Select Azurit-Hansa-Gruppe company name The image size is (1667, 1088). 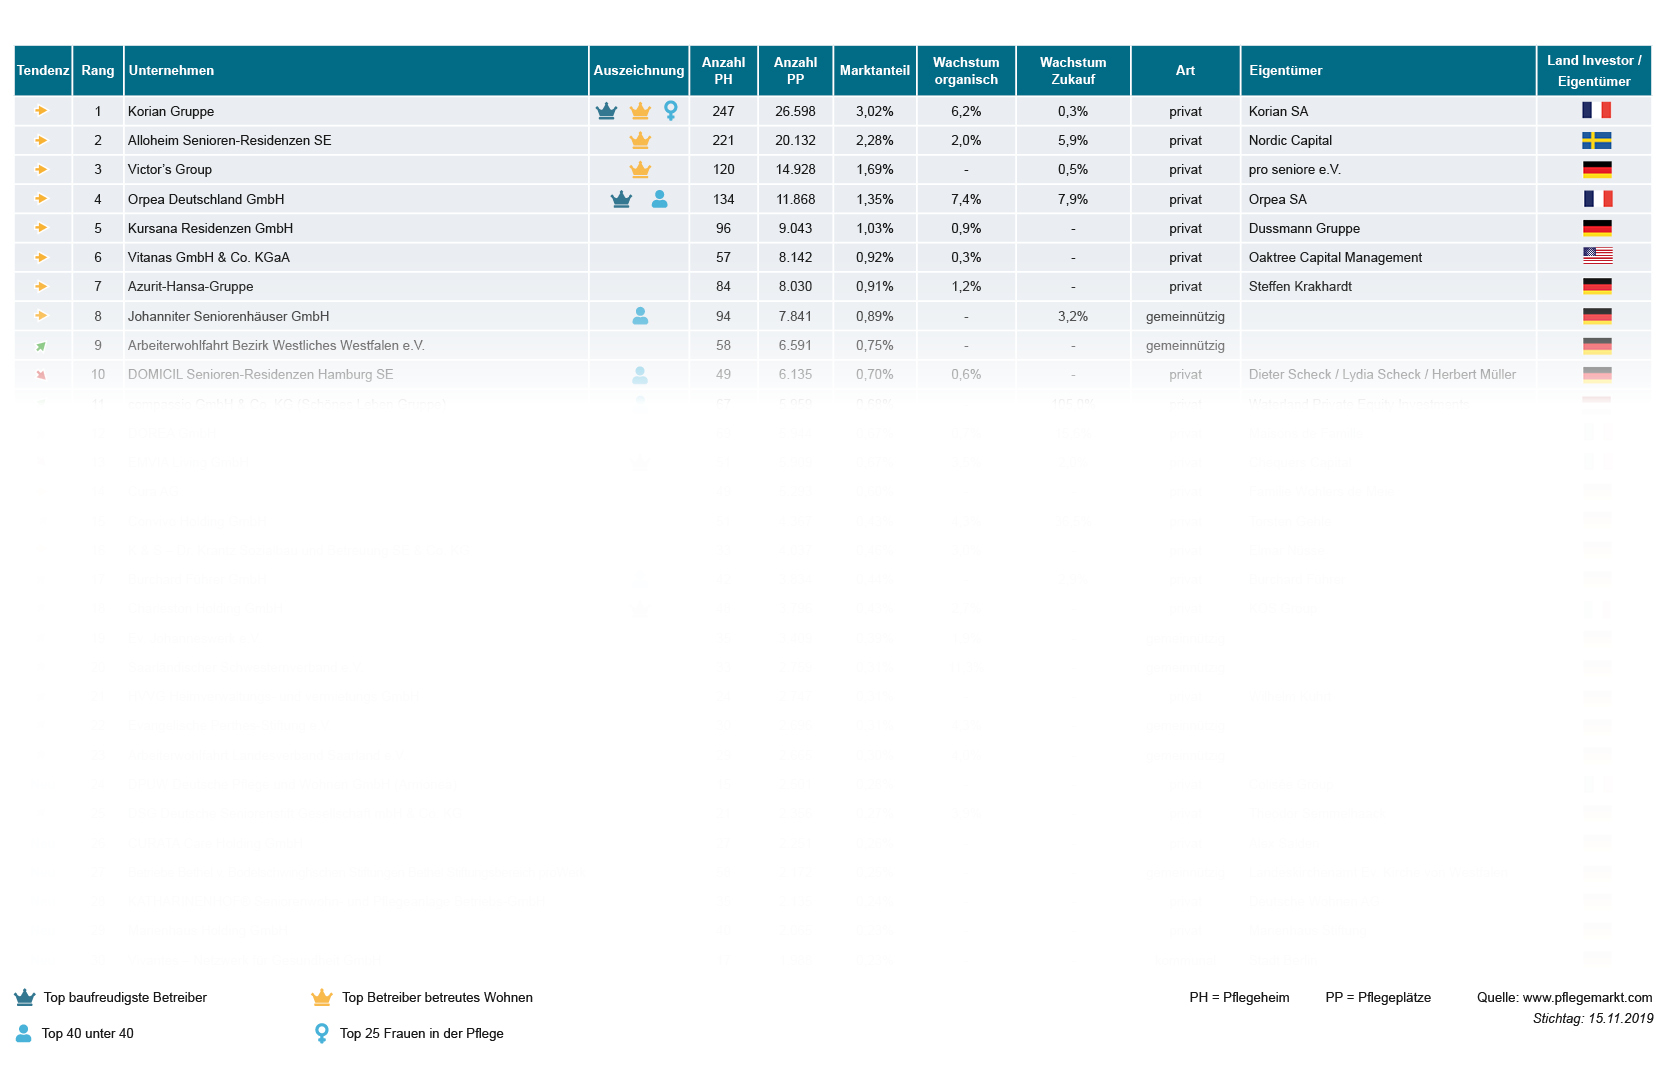point(191,286)
